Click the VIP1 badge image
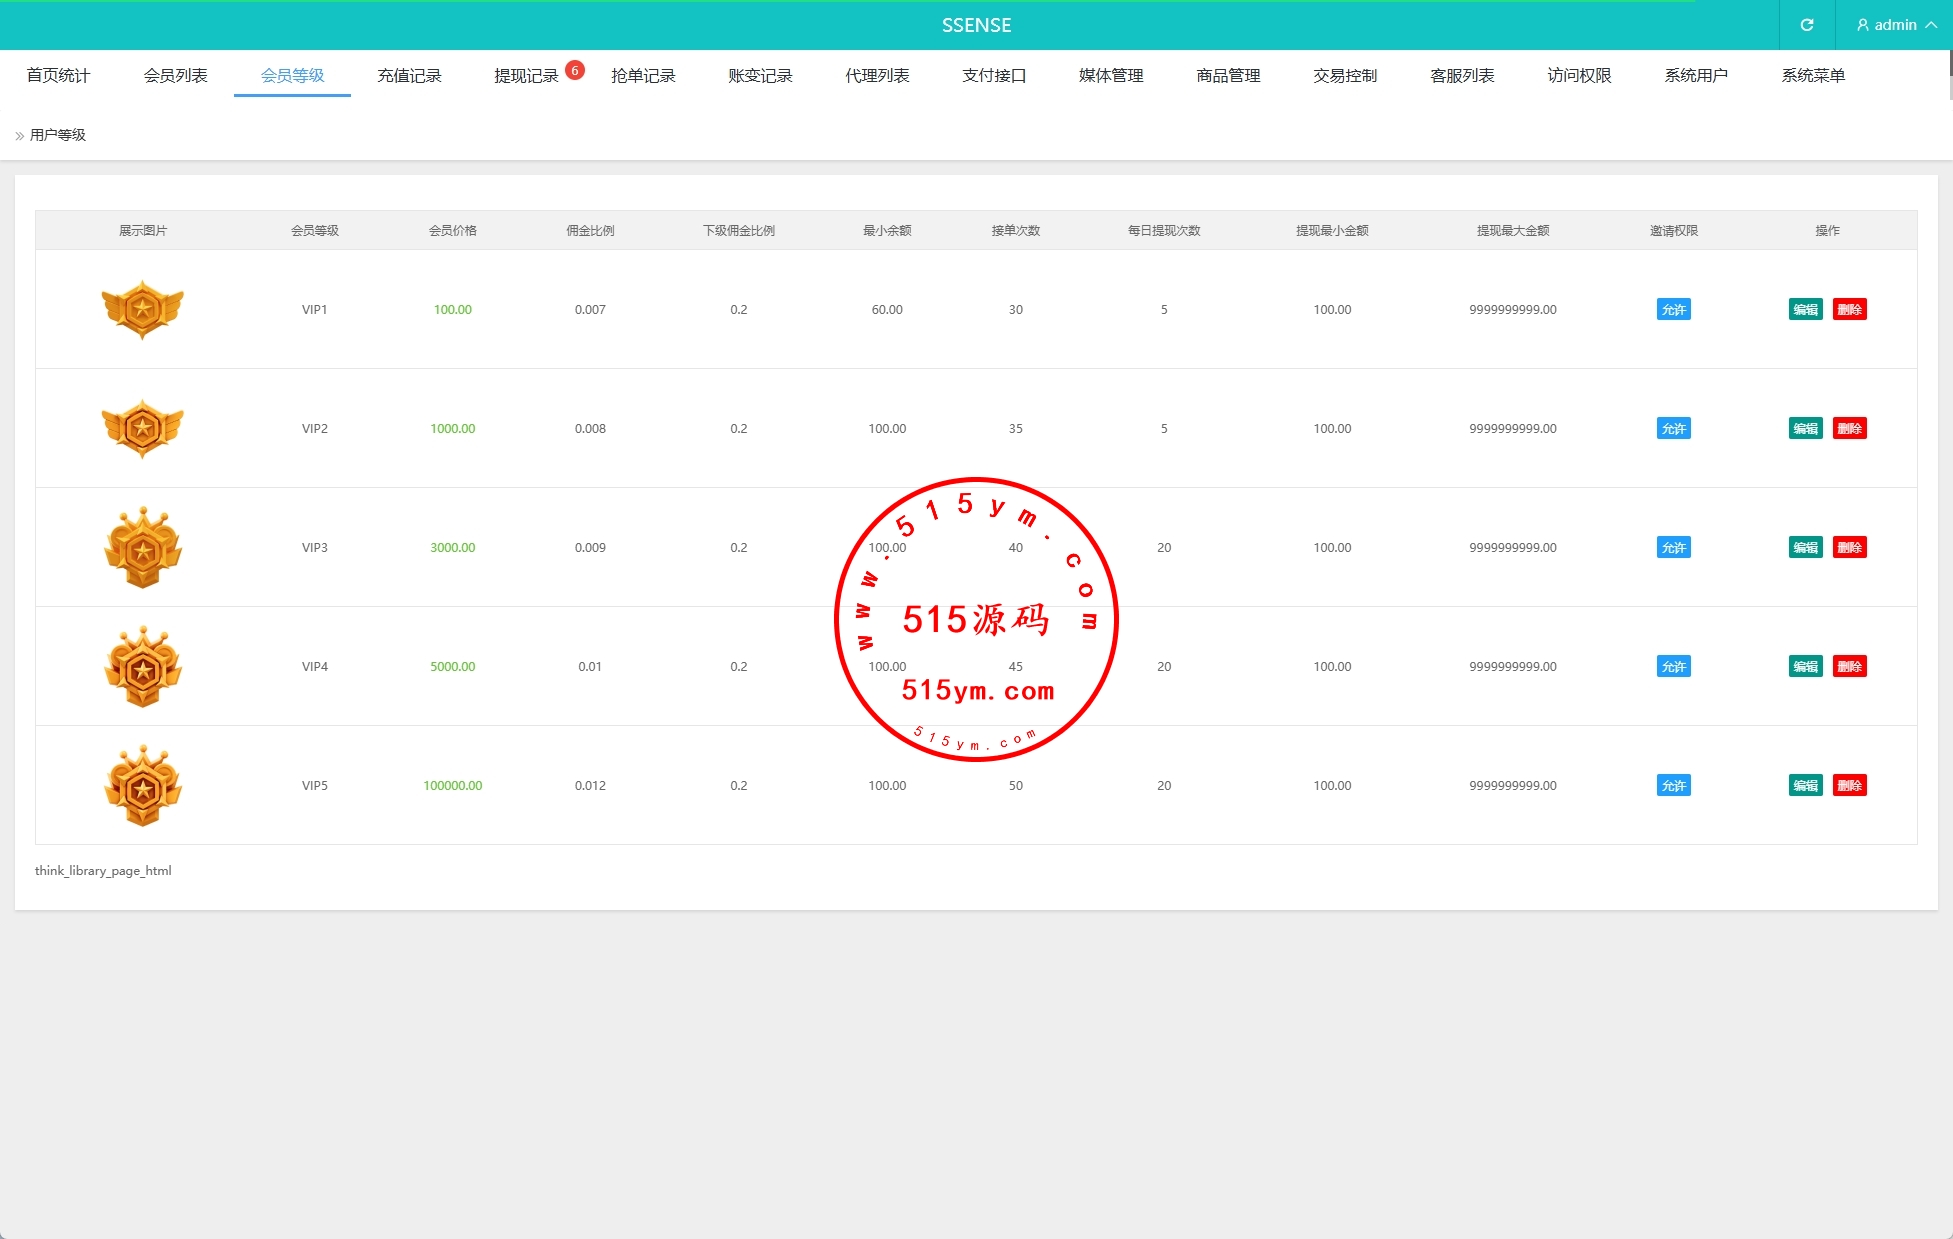 point(143,310)
